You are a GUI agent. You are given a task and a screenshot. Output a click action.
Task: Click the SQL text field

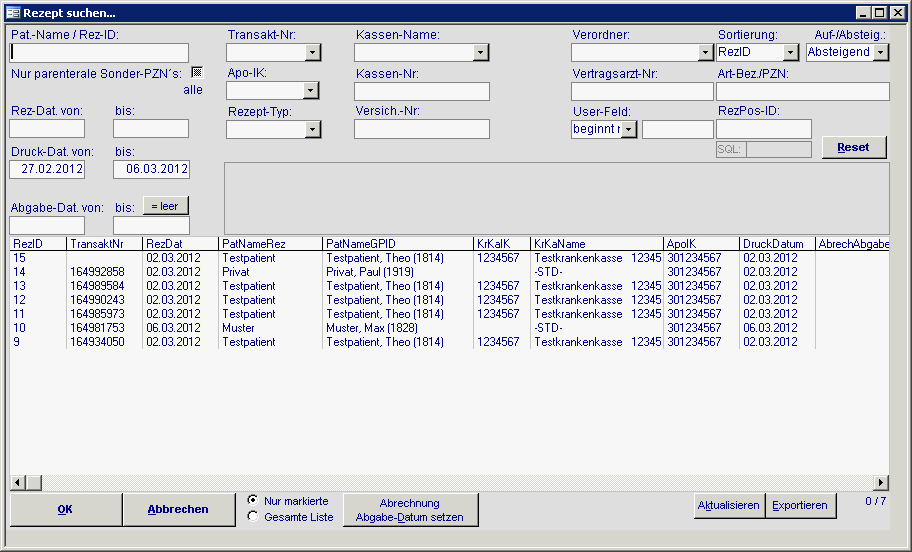[x=779, y=149]
